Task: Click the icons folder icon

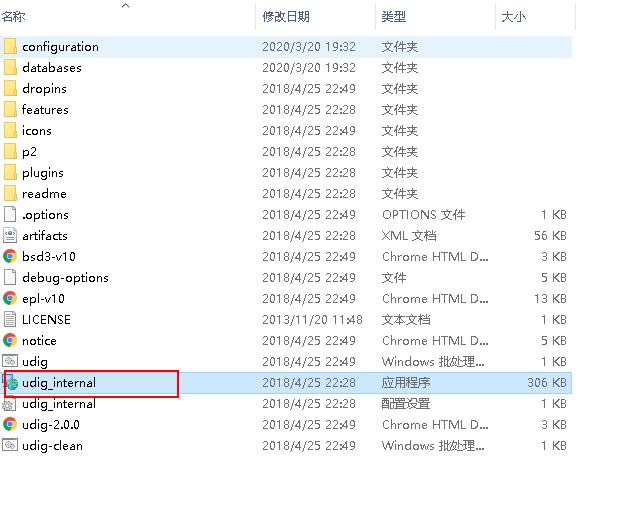Action: coord(10,131)
